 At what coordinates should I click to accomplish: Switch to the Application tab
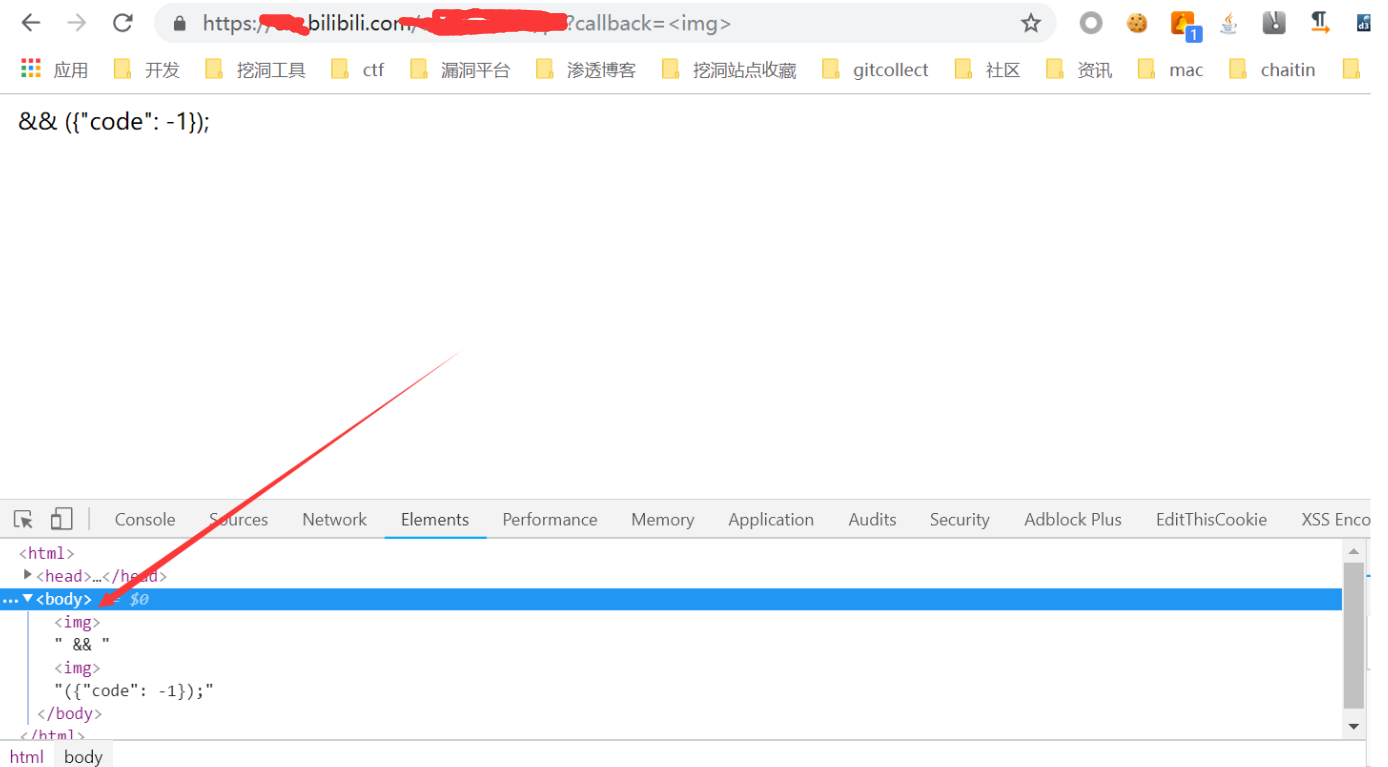(x=771, y=519)
